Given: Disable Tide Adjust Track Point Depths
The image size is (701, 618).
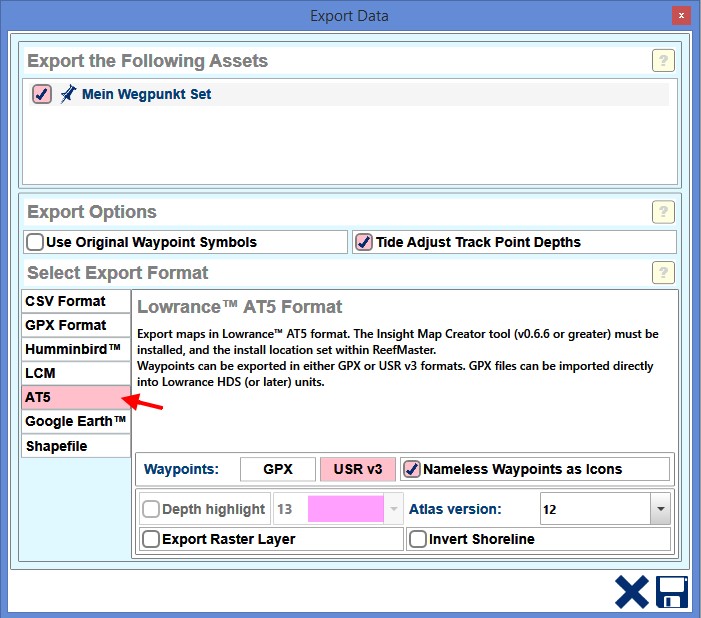Looking at the screenshot, I should 364,242.
